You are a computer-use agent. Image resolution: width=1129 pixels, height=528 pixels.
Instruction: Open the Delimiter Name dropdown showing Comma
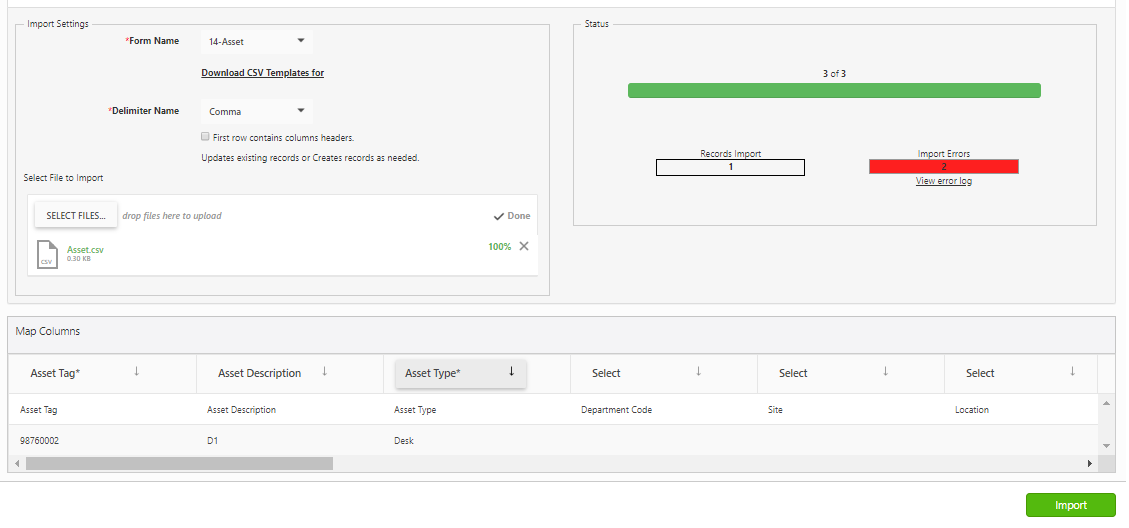(256, 111)
